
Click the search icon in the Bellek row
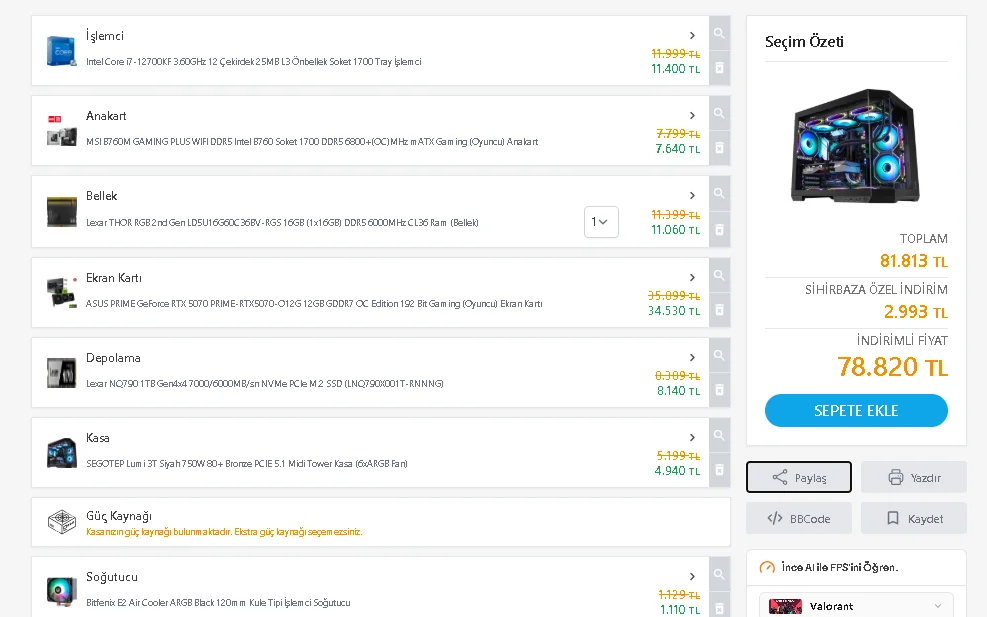[719, 193]
